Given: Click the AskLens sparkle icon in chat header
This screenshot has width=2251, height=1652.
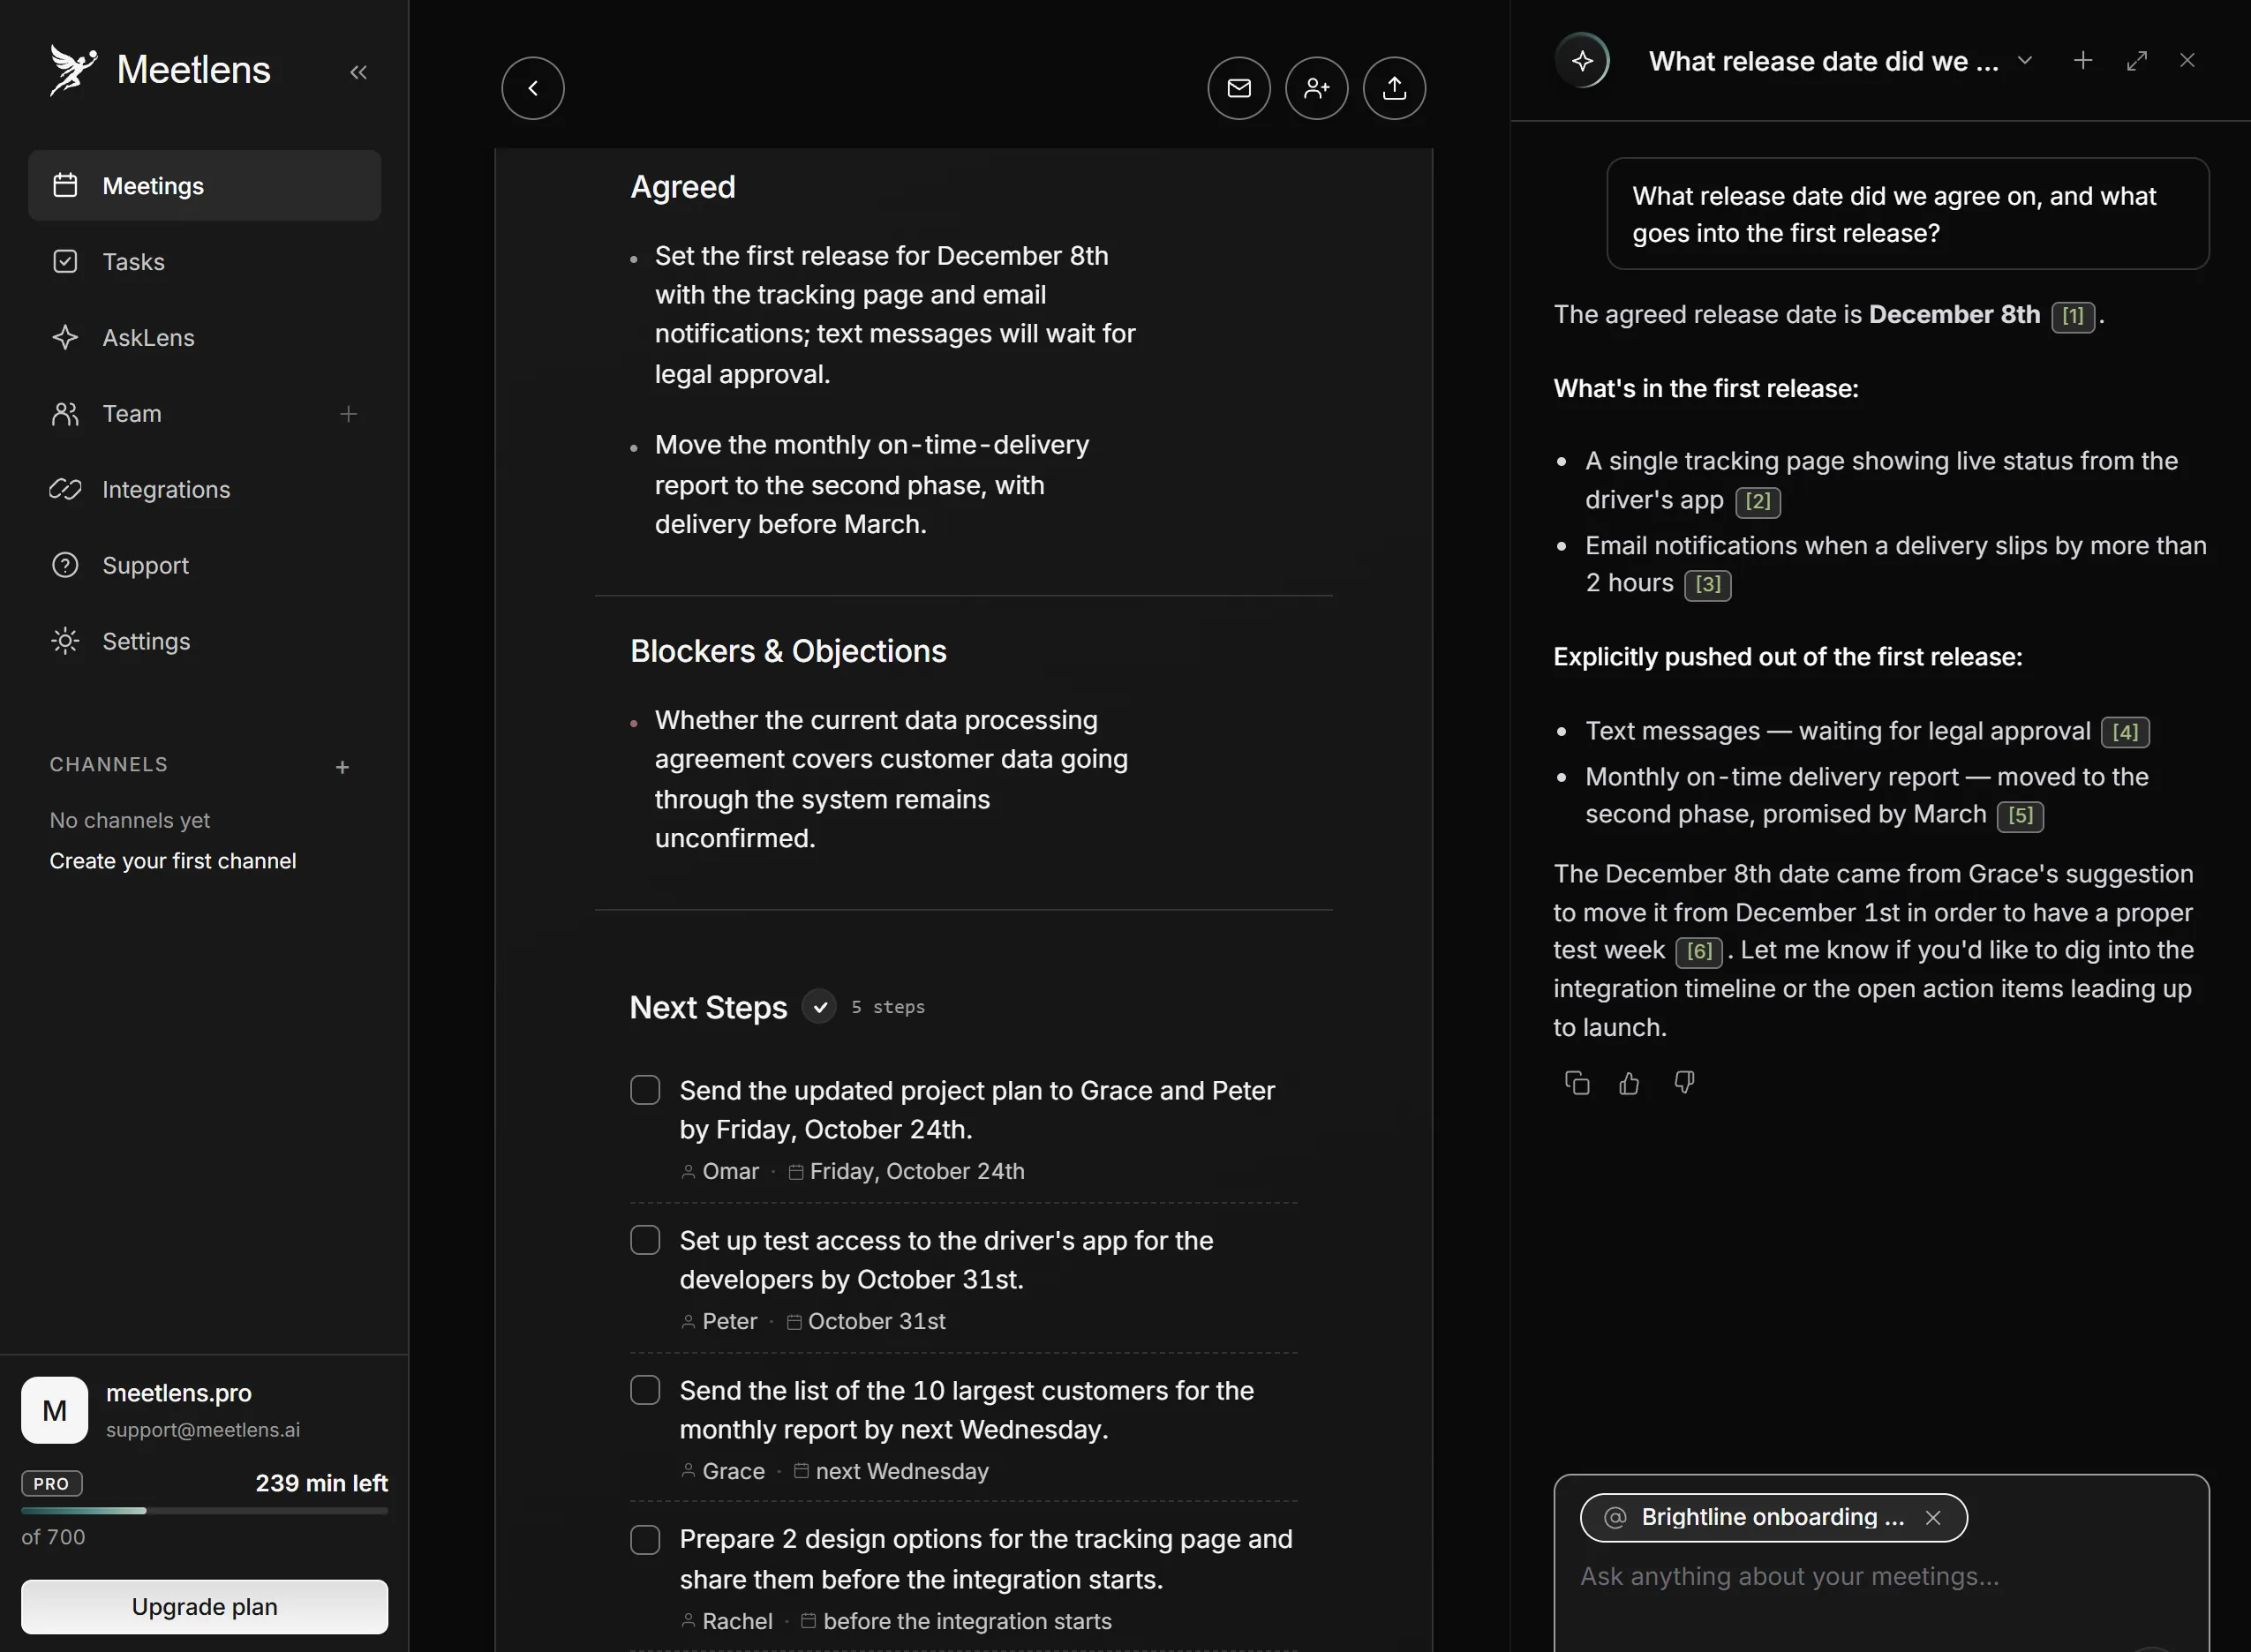Looking at the screenshot, I should 1582,61.
